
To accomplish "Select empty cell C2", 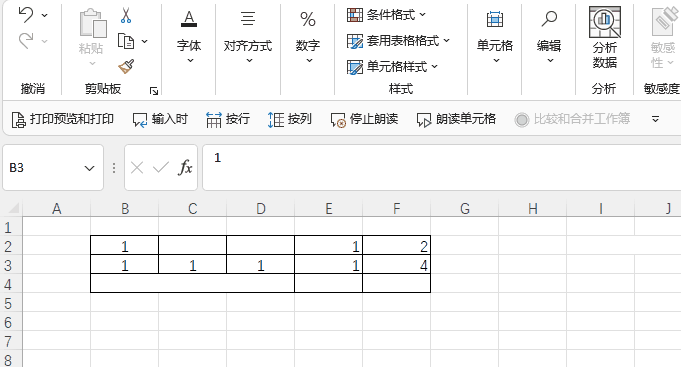I will [192, 245].
